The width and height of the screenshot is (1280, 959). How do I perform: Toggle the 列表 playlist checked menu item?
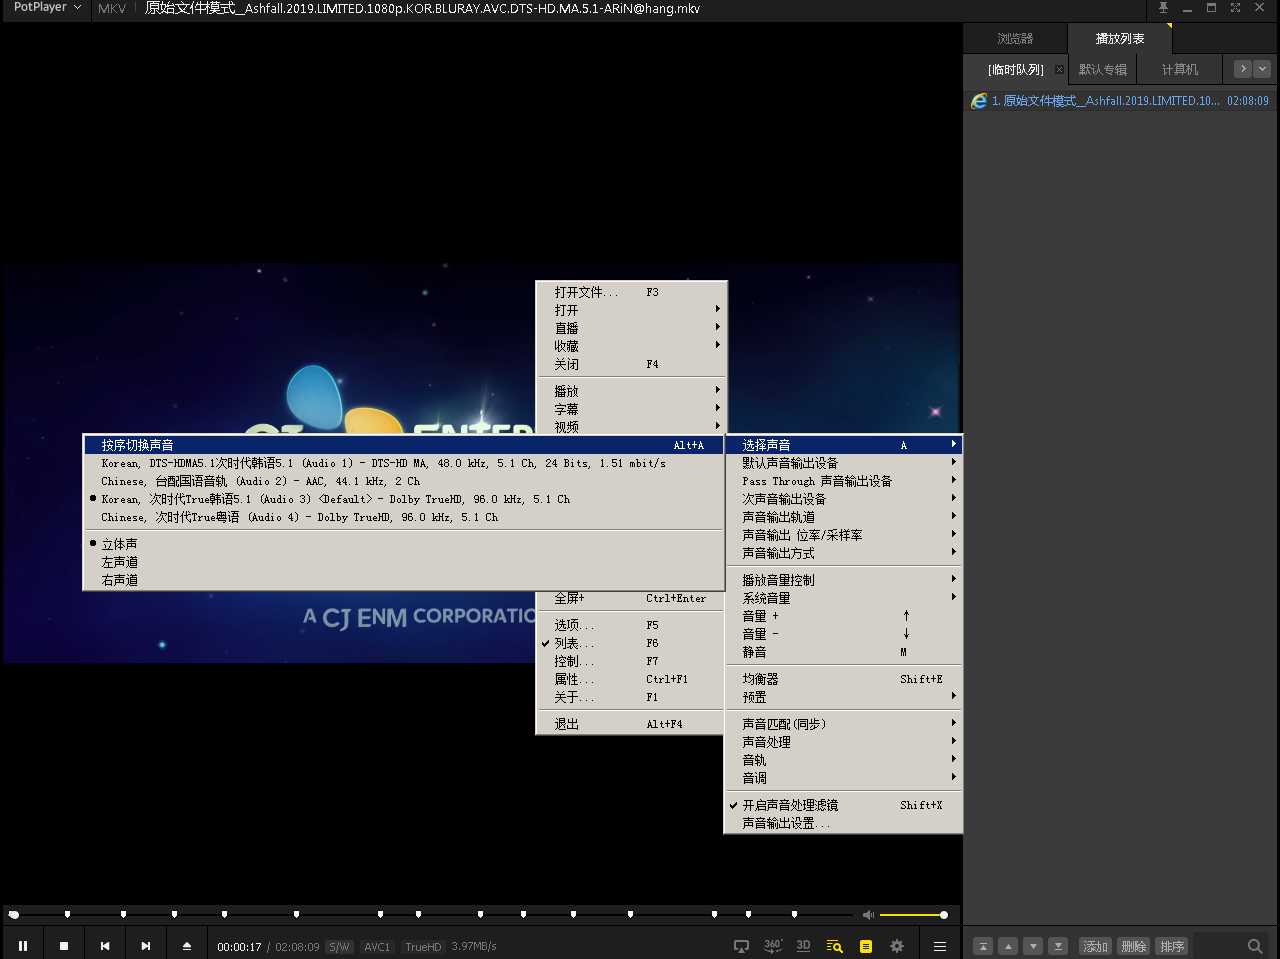click(629, 643)
